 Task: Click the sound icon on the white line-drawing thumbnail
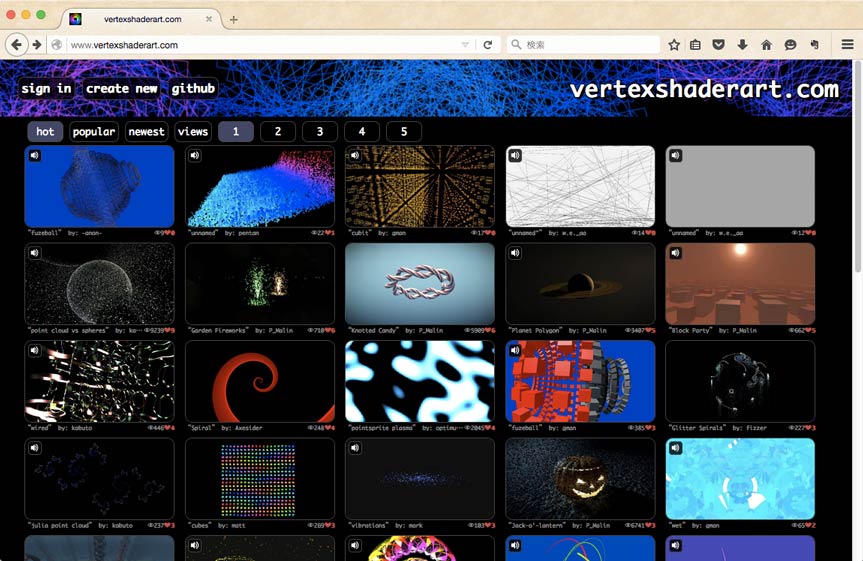tap(515, 155)
